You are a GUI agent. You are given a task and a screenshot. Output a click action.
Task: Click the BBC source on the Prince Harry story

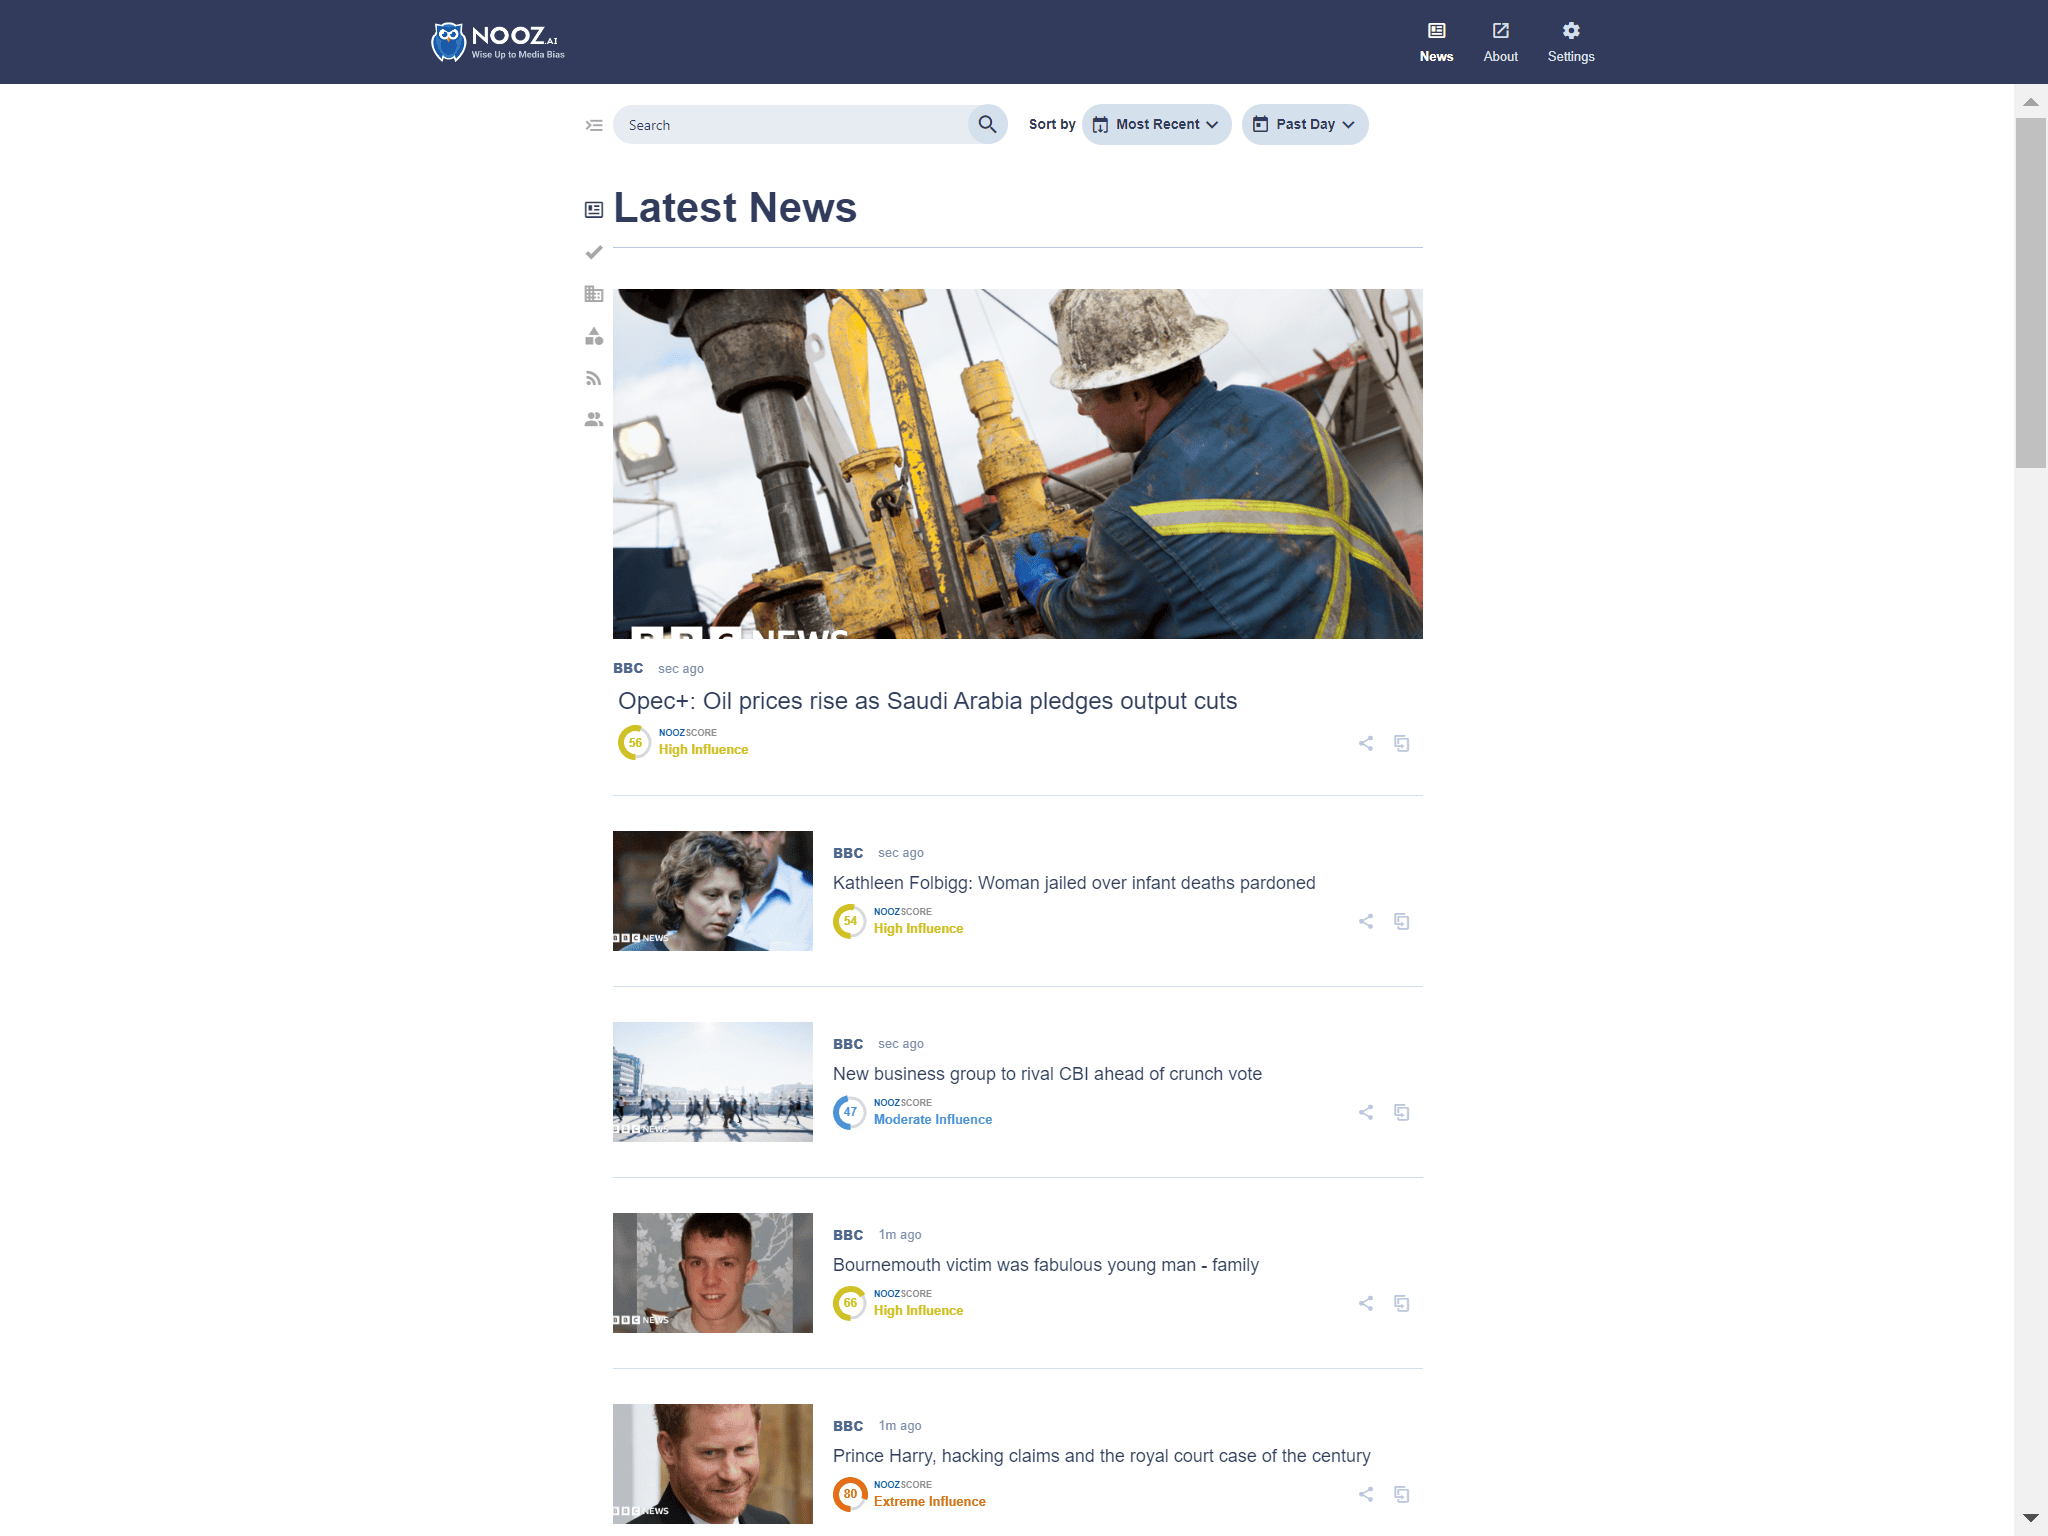(x=848, y=1426)
